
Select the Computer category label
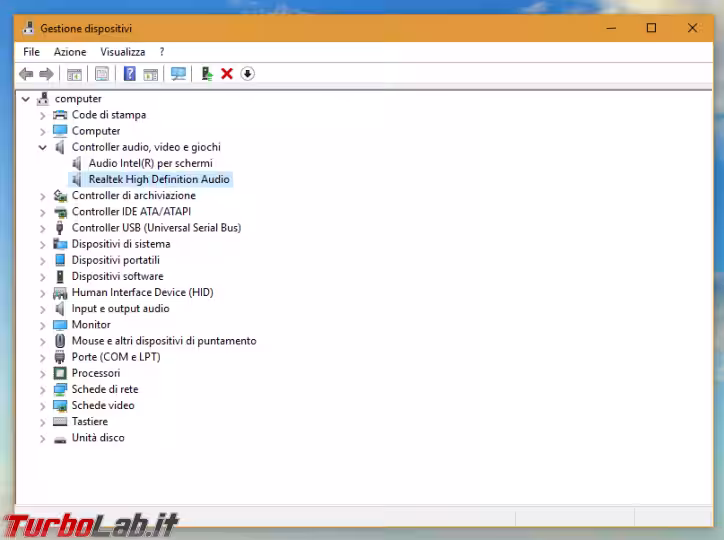[x=96, y=131]
